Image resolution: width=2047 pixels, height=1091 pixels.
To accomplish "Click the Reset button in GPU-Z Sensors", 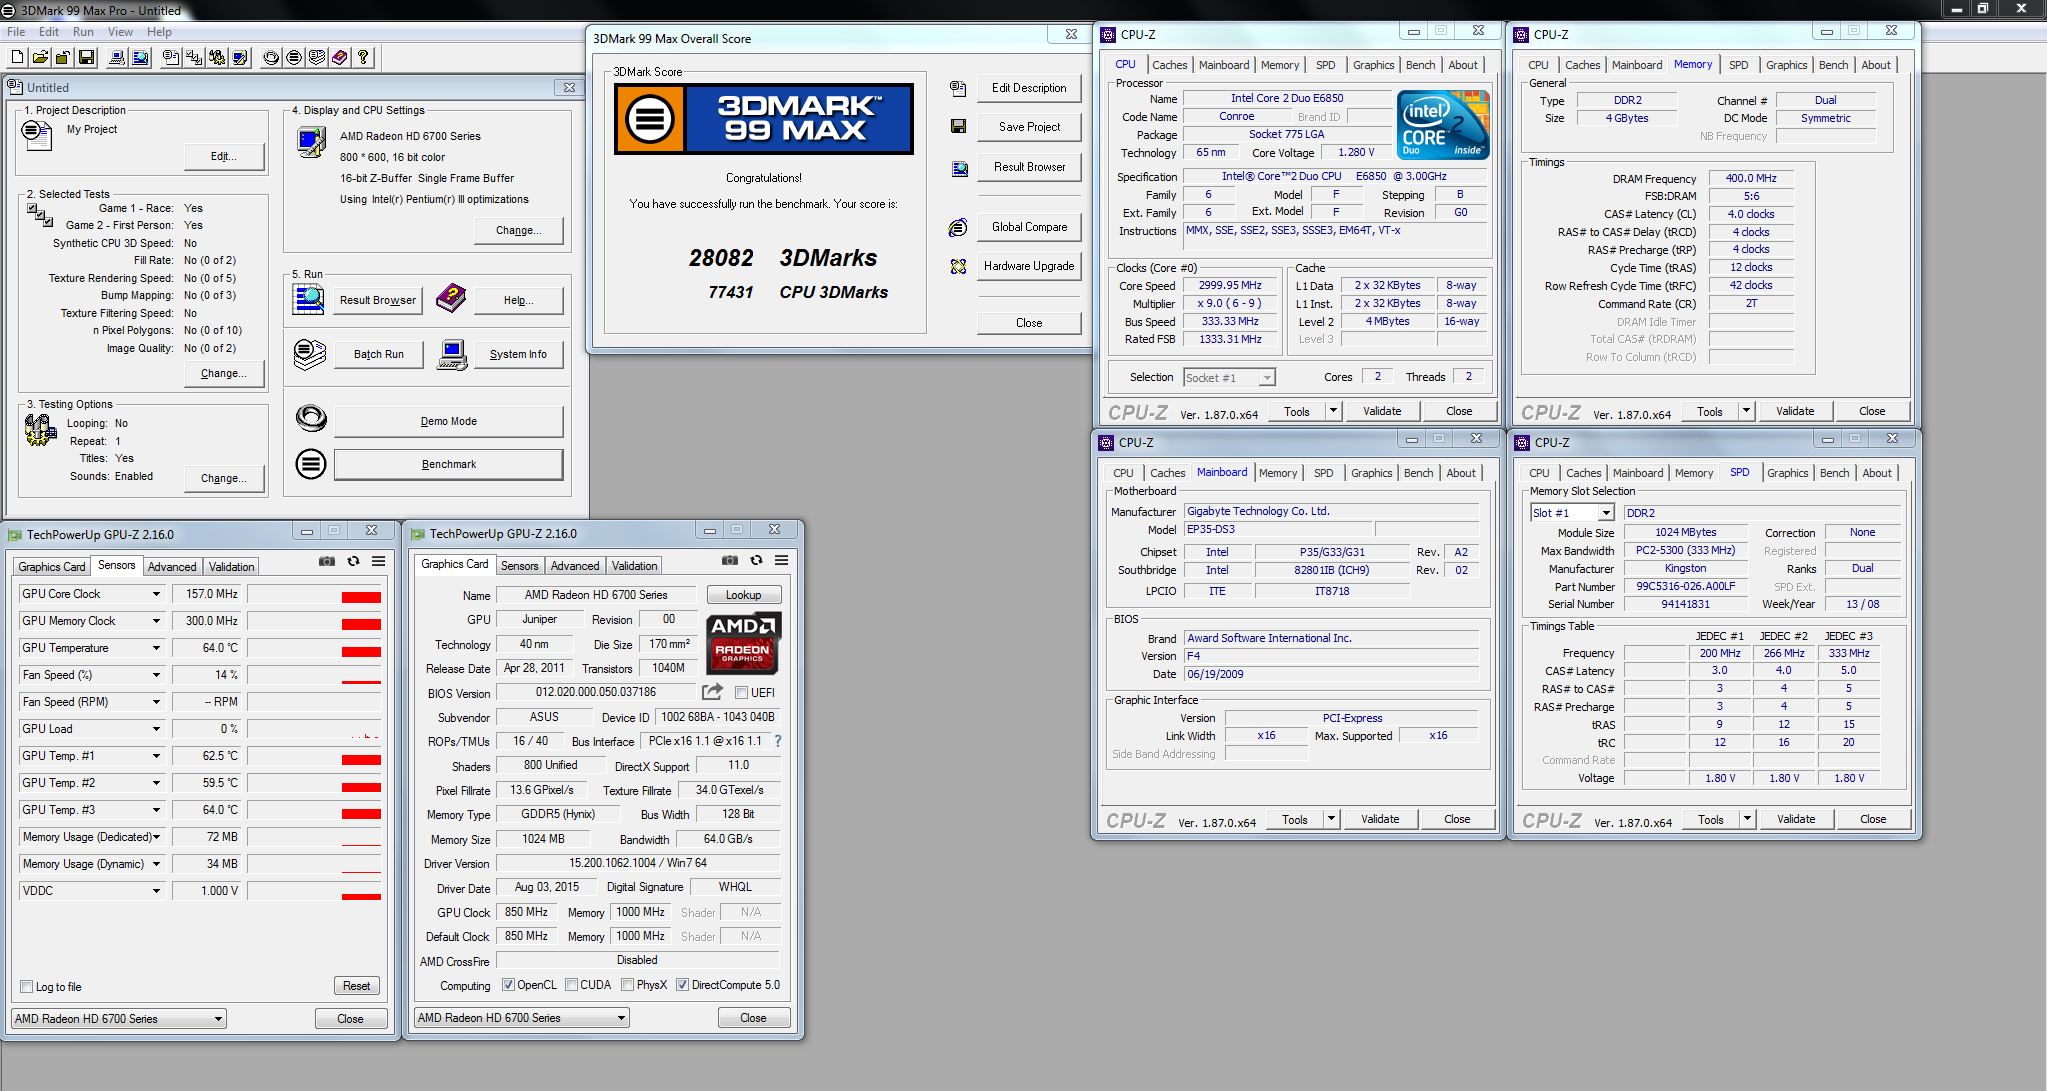I will click(356, 986).
